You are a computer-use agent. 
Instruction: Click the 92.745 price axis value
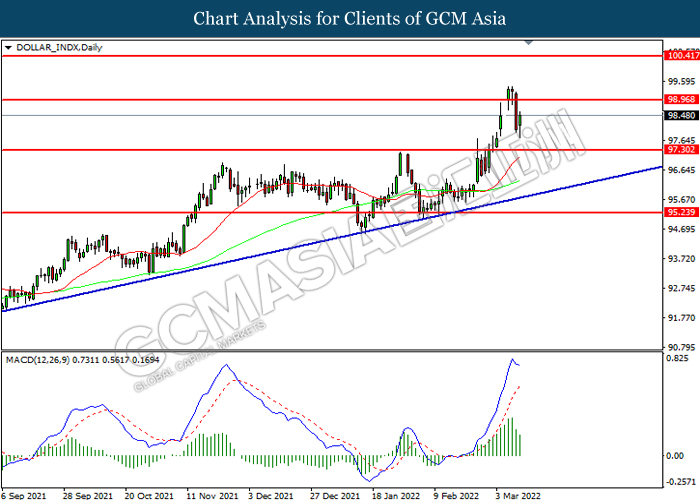tap(682, 288)
